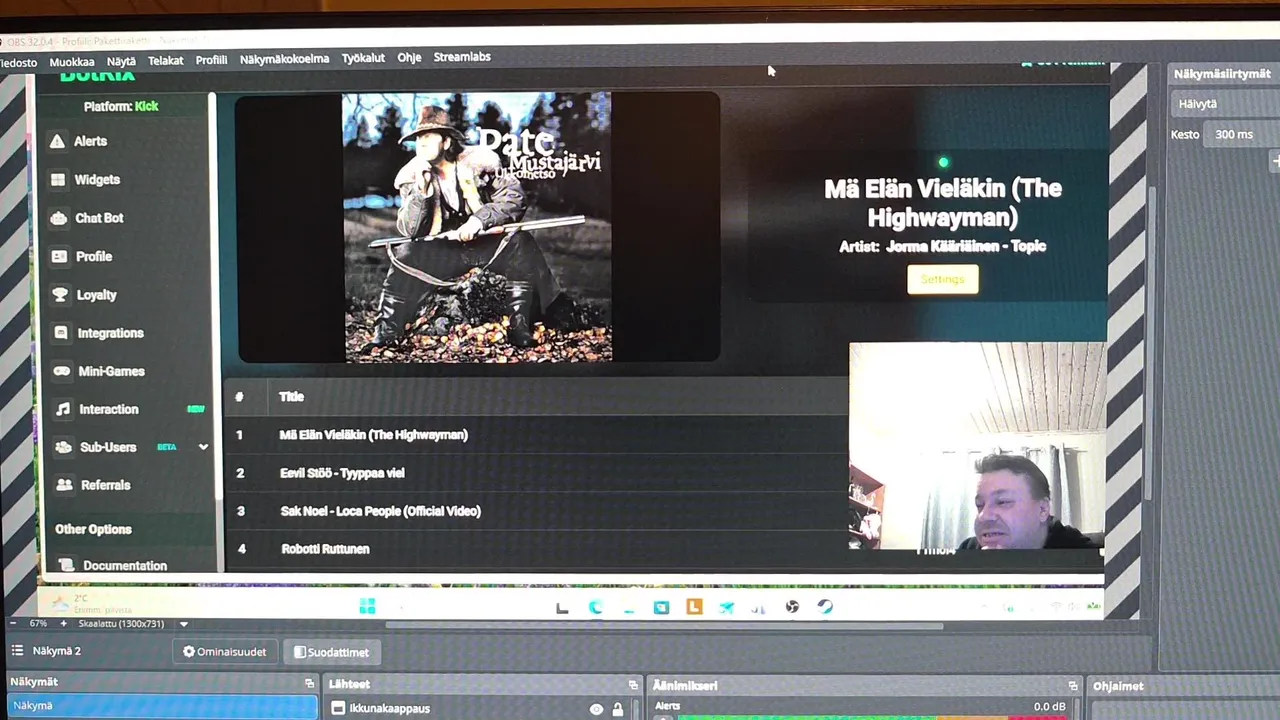1280x720 pixels.
Task: Open Windows Start in the captured taskbar
Action: (367, 607)
